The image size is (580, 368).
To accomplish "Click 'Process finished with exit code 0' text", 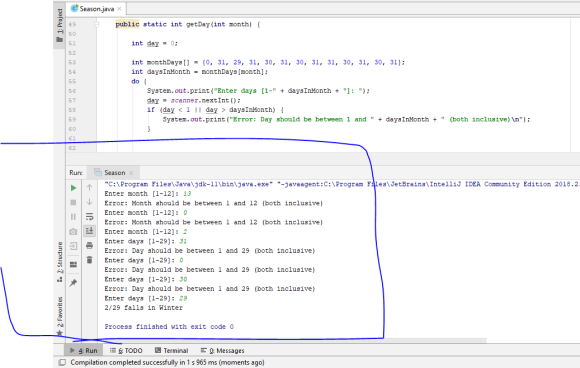I will coord(169,327).
